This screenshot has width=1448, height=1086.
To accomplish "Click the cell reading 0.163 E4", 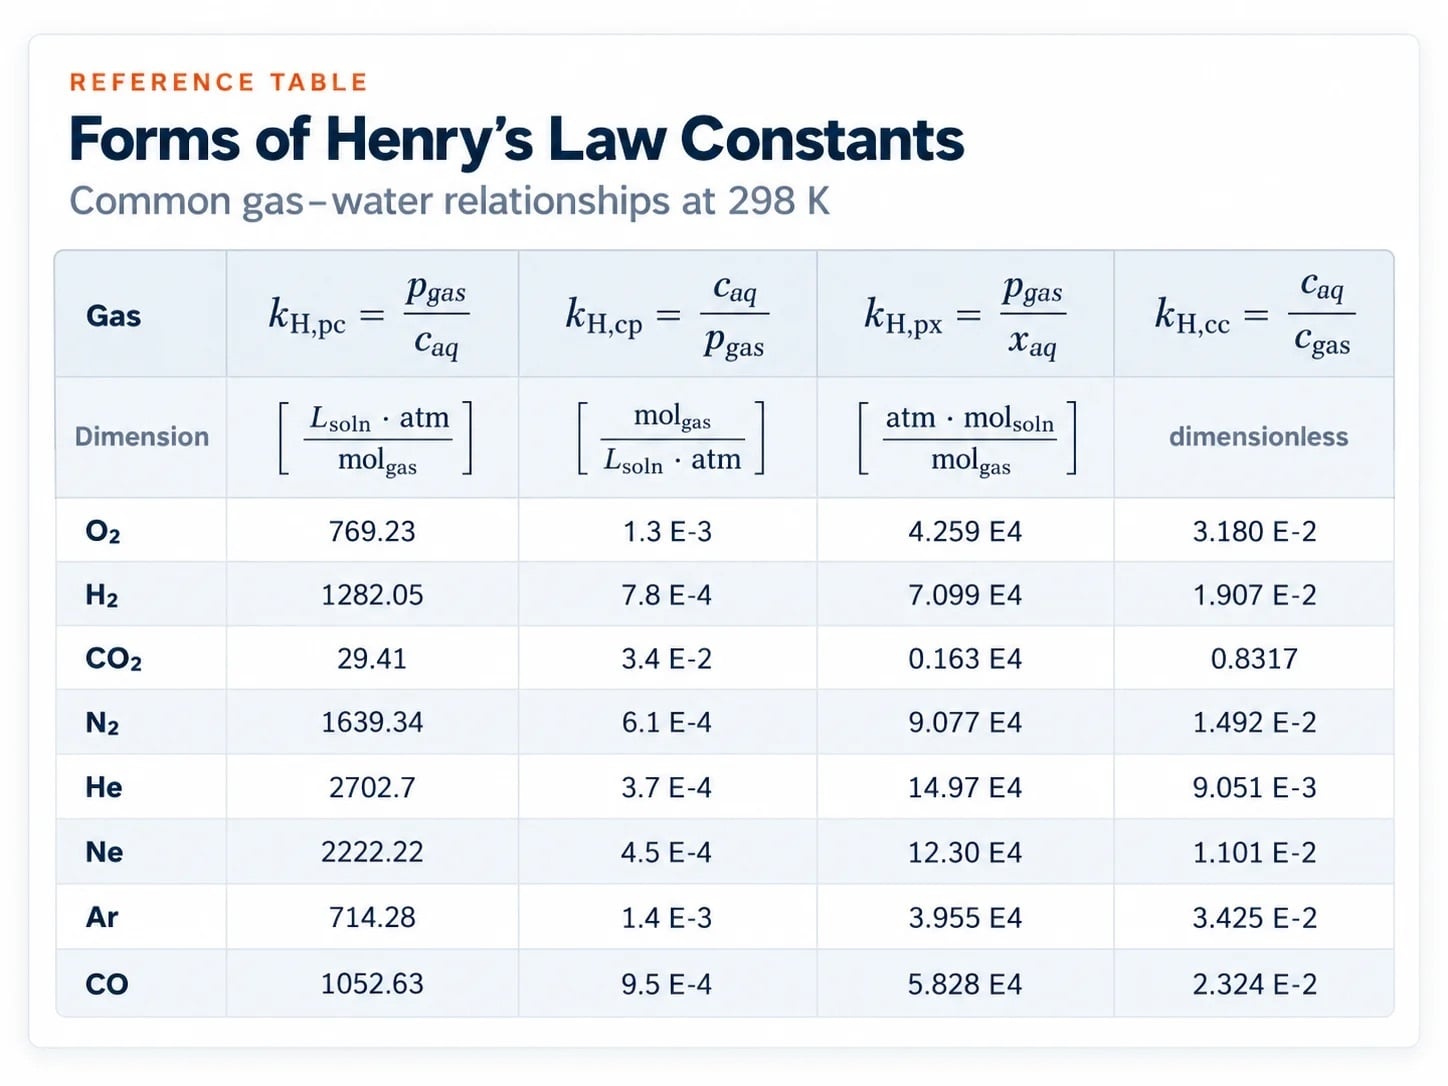I will (965, 659).
